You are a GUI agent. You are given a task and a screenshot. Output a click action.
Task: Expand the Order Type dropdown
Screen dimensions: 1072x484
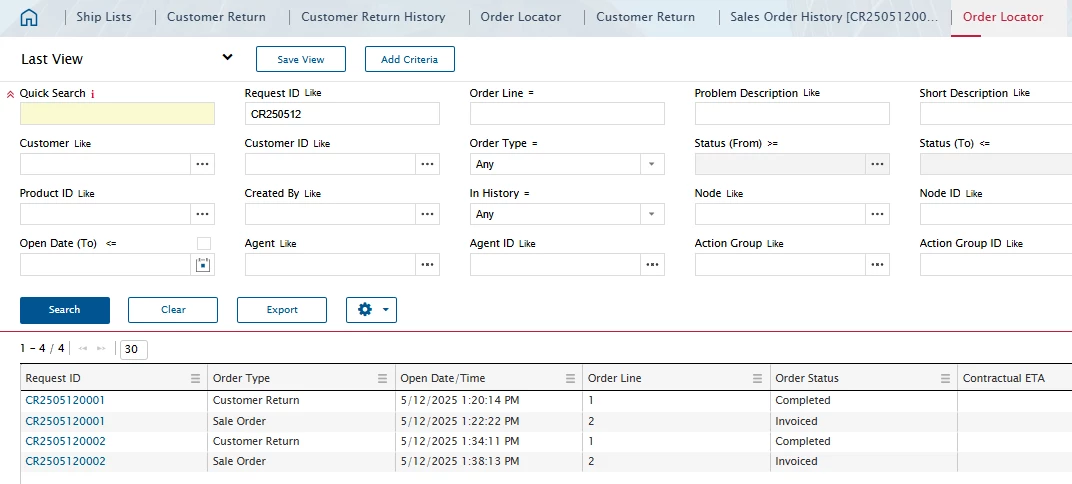[652, 164]
